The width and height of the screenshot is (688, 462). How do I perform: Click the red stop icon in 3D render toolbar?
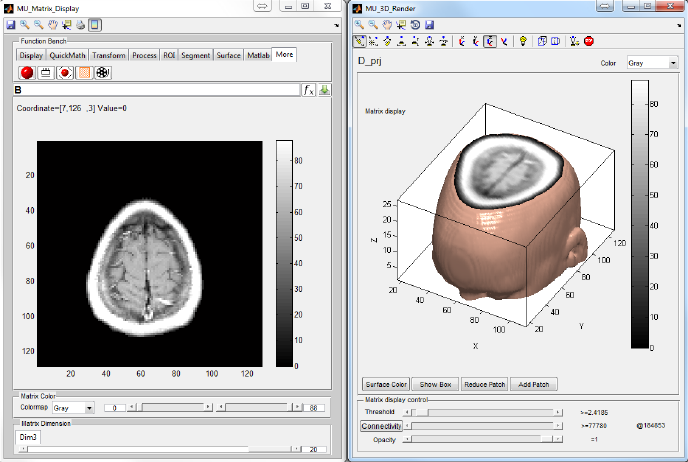coord(589,41)
